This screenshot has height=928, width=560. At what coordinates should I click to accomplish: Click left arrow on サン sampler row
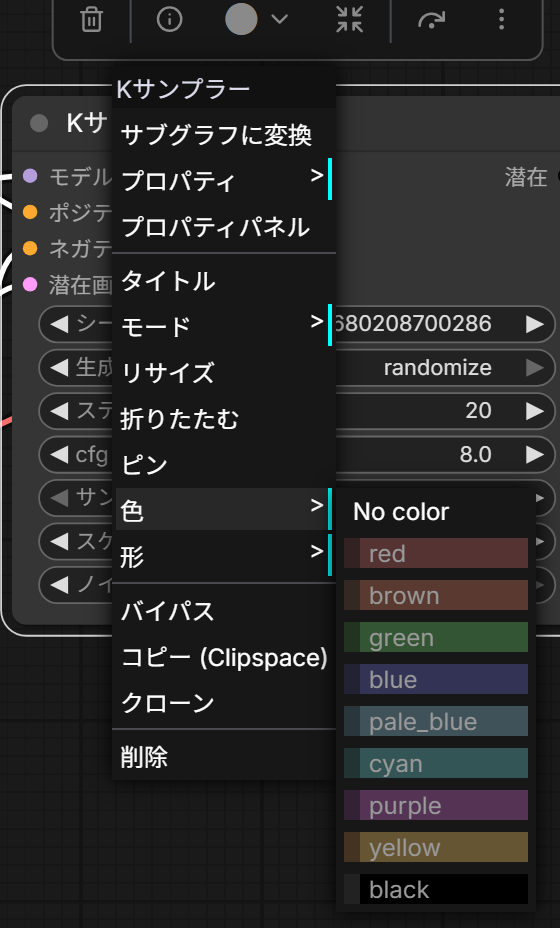point(59,498)
